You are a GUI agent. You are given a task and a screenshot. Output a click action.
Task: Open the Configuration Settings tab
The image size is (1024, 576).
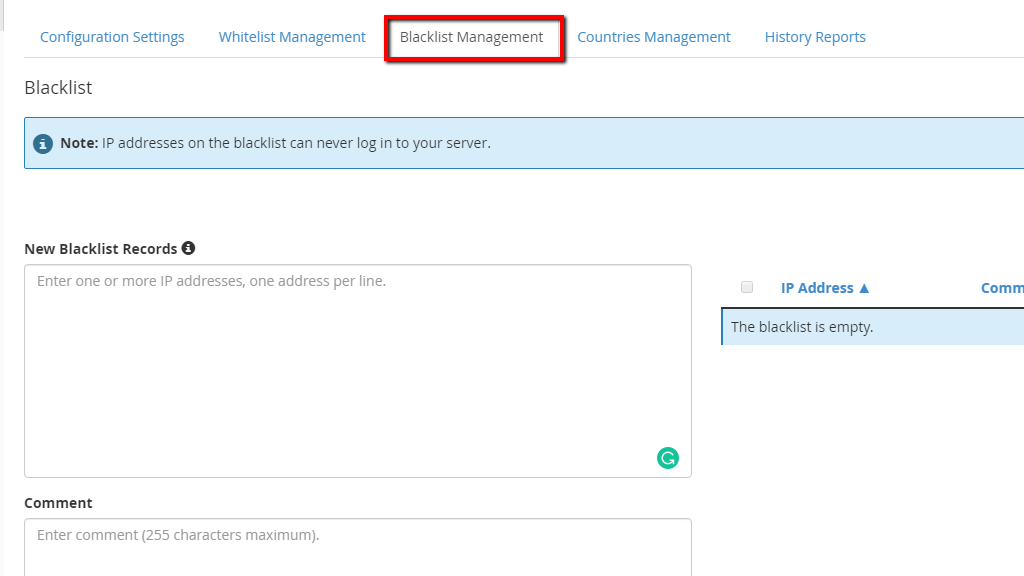coord(112,37)
